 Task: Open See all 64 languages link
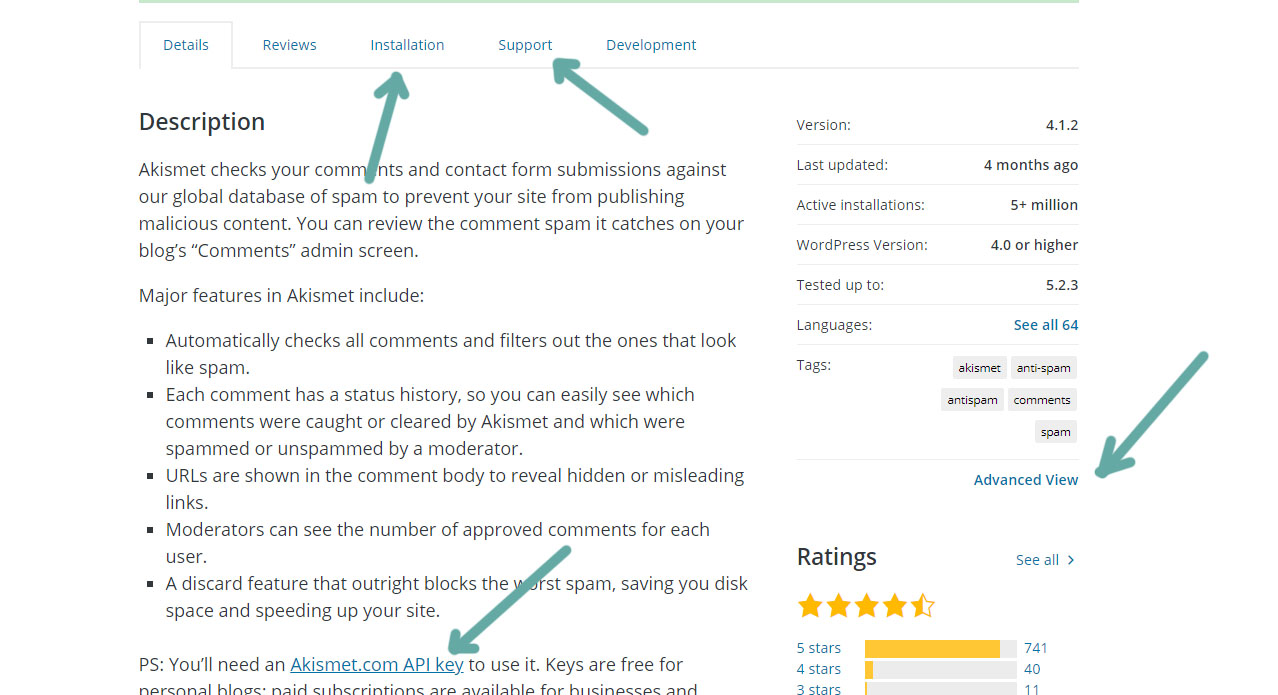click(1045, 325)
